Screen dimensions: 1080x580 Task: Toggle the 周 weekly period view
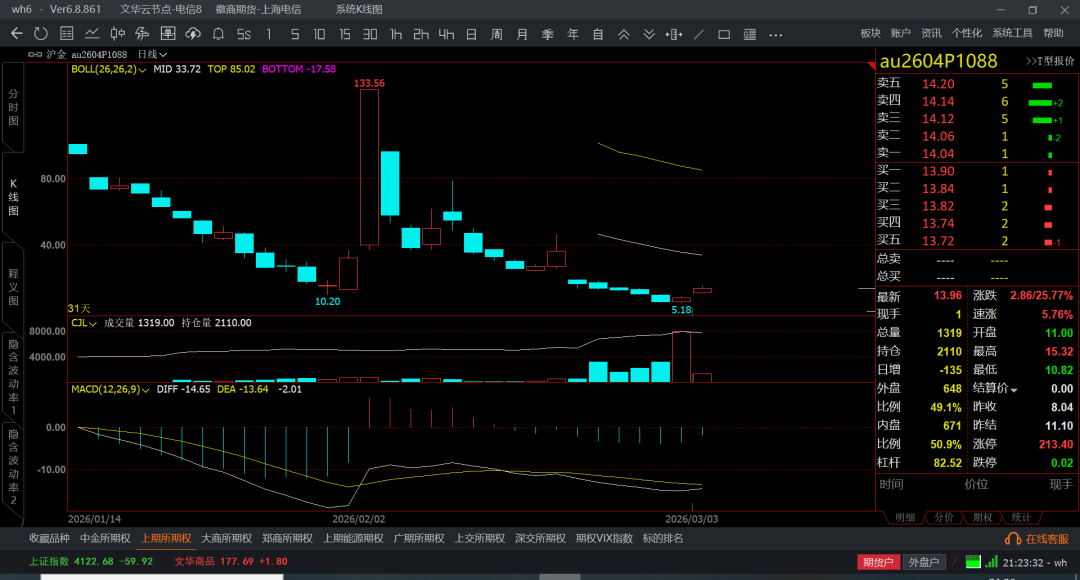click(496, 34)
